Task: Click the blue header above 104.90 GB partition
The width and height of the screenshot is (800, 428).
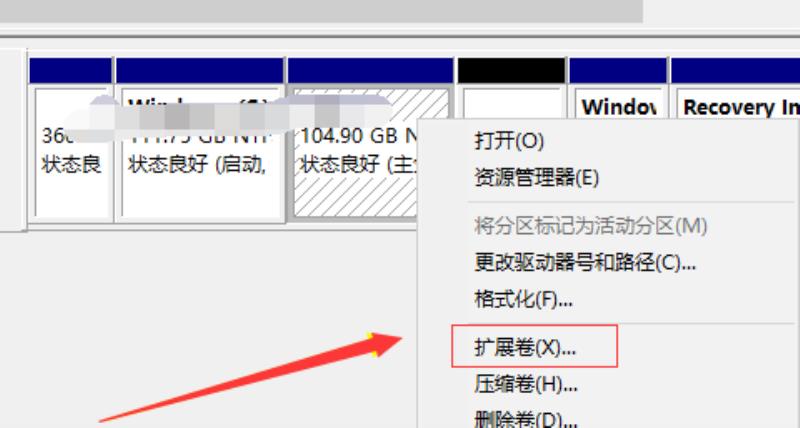Action: (x=370, y=70)
